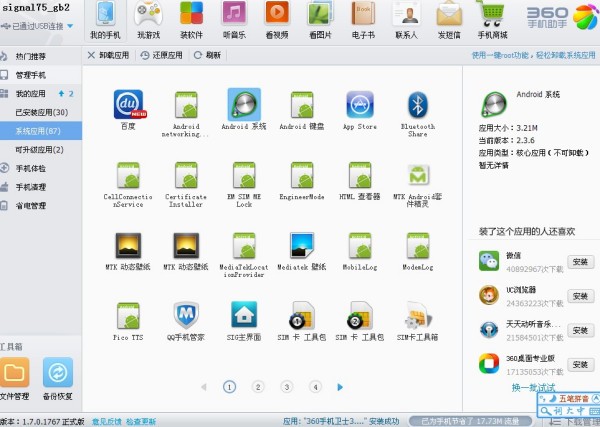Go to 装软件 software section

[x=191, y=21]
